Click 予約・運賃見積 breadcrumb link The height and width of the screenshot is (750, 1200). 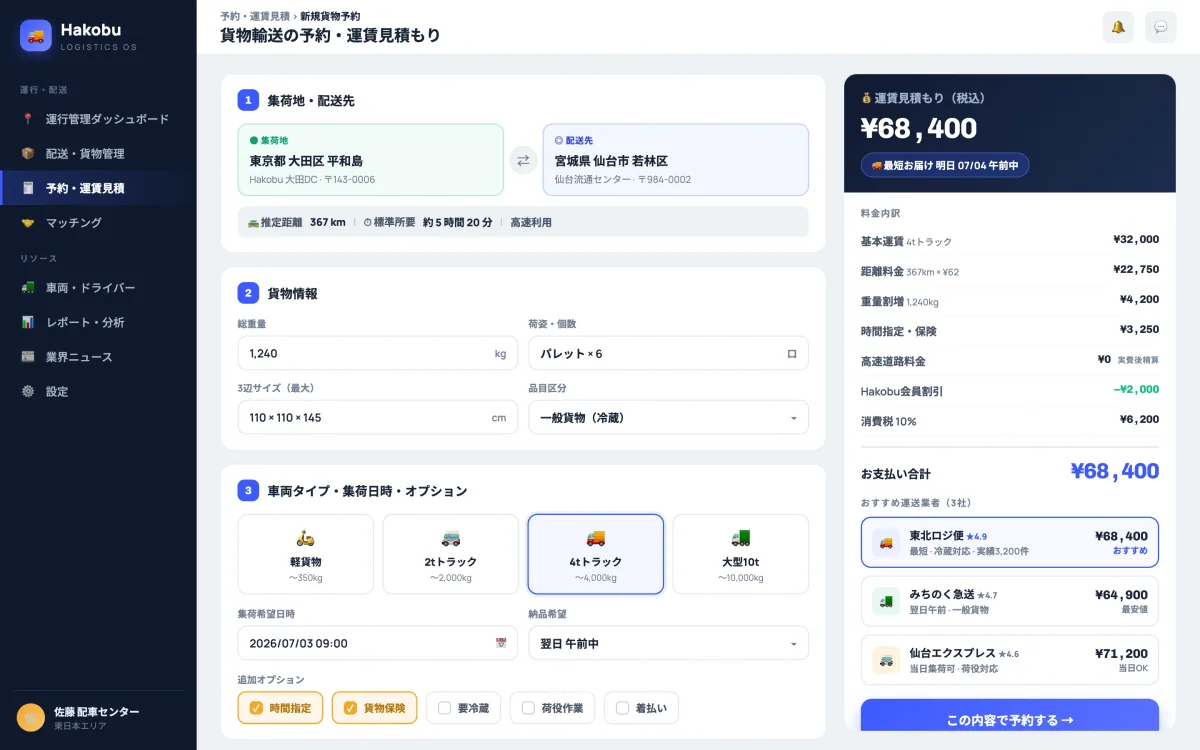pos(255,16)
